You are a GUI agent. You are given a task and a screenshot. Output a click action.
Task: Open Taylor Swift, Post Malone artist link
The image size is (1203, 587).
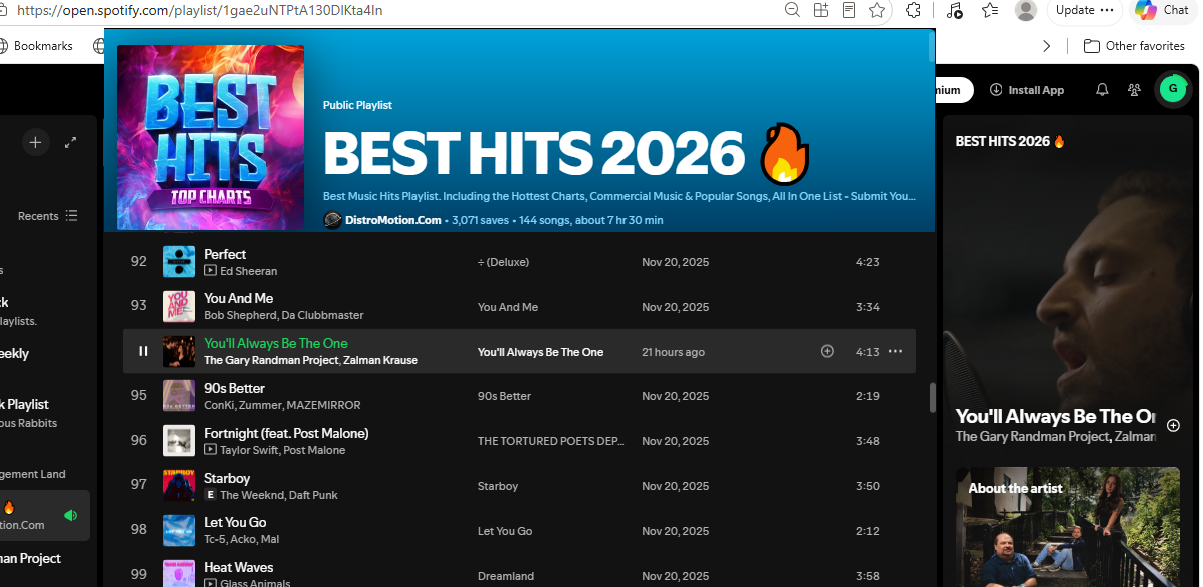pyautogui.click(x=283, y=450)
